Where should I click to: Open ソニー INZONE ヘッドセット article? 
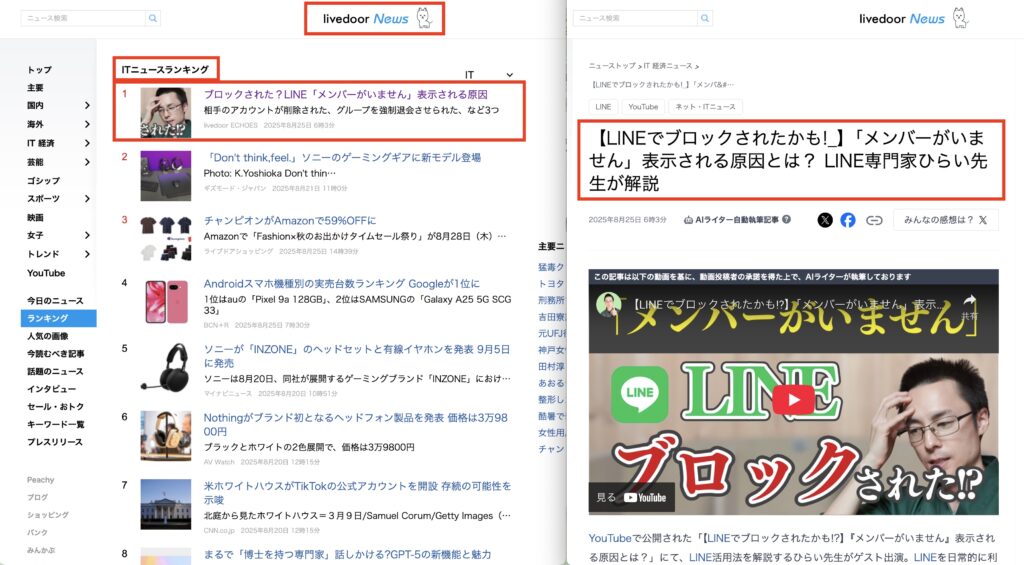pyautogui.click(x=357, y=356)
